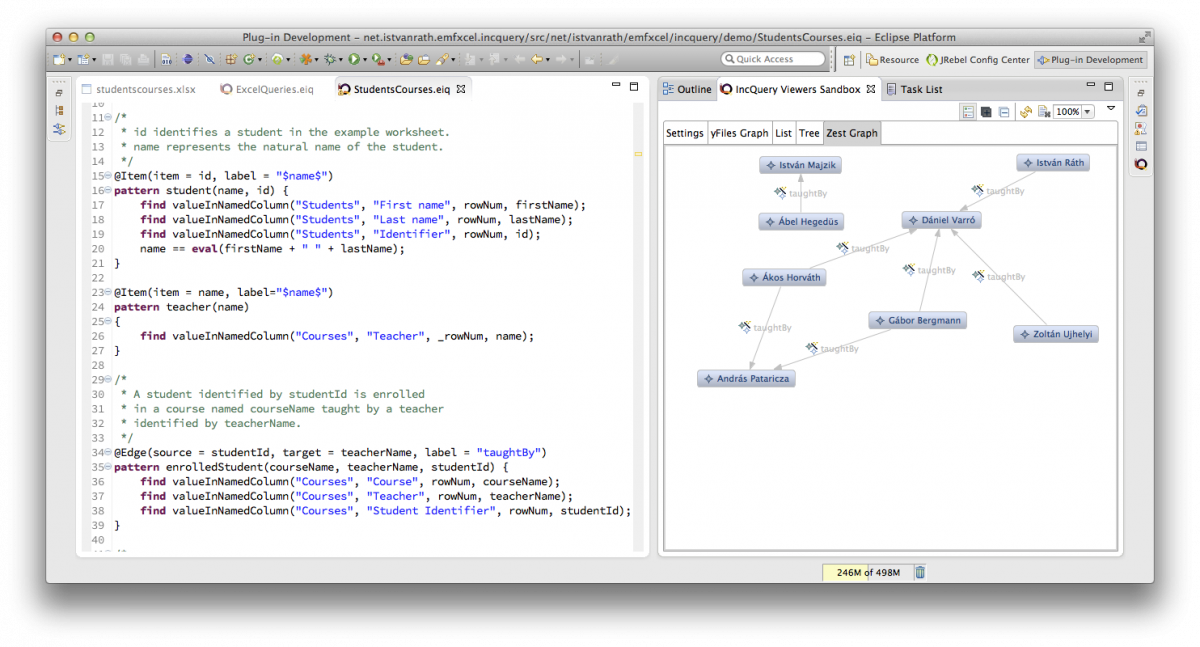Click the Quick Access search field
The height and width of the screenshot is (647, 1200).
pos(773,59)
